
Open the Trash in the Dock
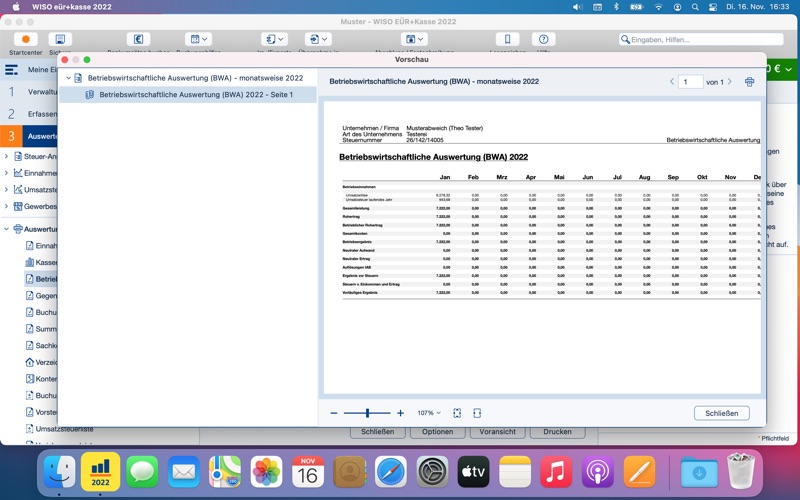coord(741,471)
